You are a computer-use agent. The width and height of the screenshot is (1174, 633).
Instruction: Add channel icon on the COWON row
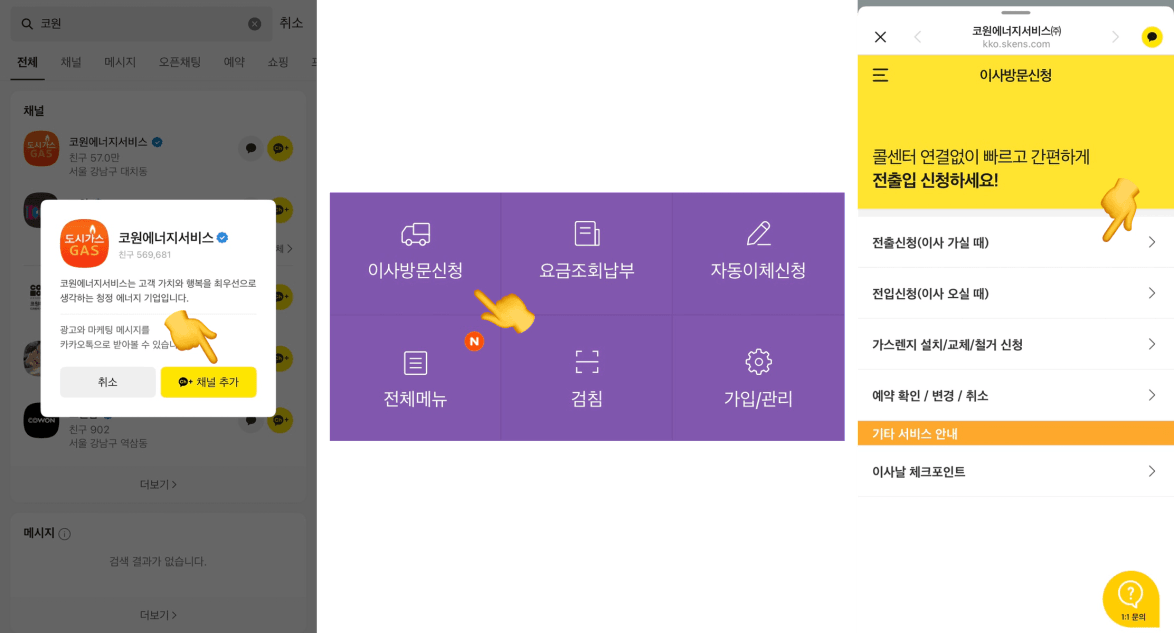[281, 420]
